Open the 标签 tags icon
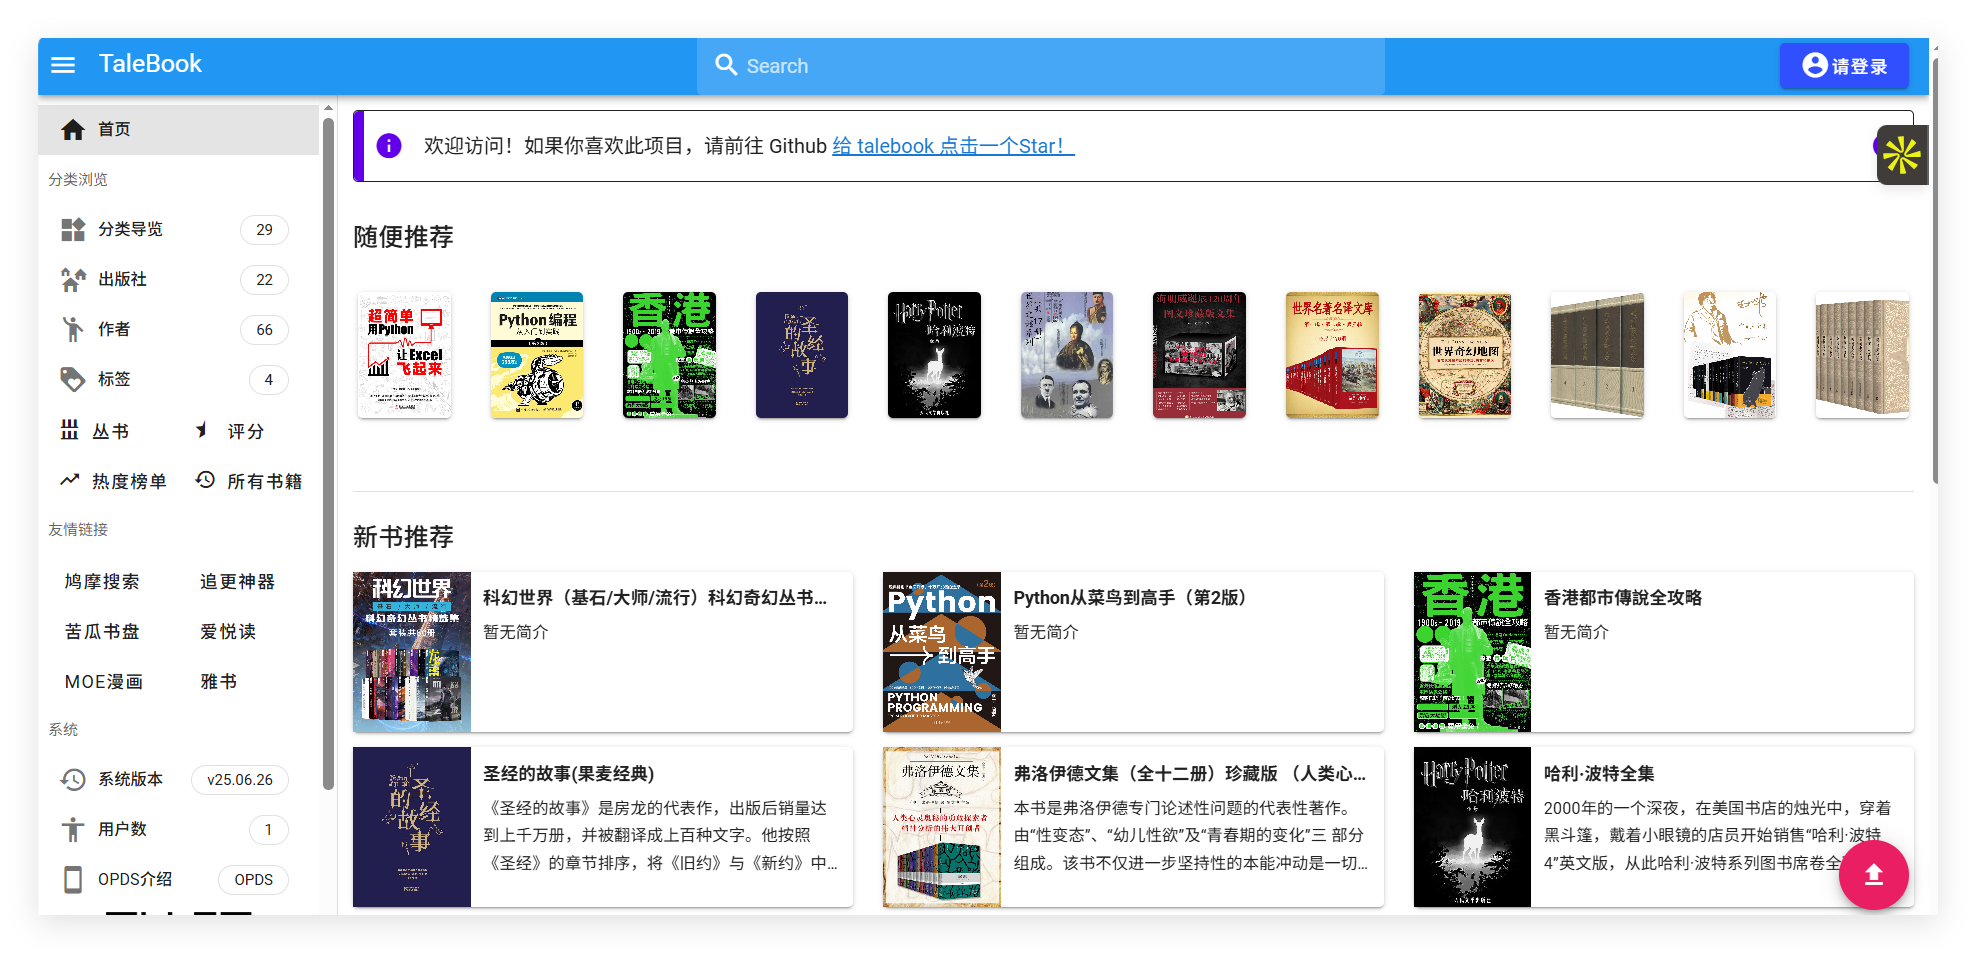Image resolution: width=1976 pixels, height=953 pixels. (x=73, y=379)
